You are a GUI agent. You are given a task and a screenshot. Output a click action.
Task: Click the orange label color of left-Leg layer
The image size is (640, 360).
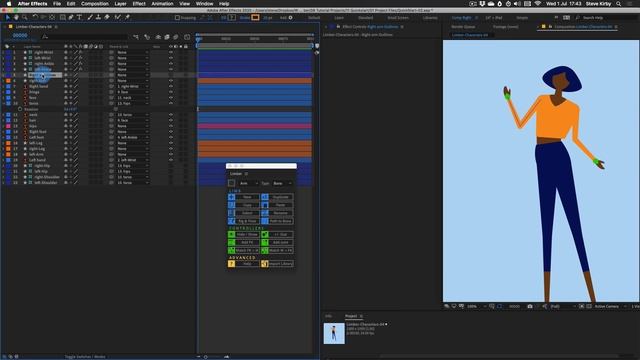tap(8, 143)
